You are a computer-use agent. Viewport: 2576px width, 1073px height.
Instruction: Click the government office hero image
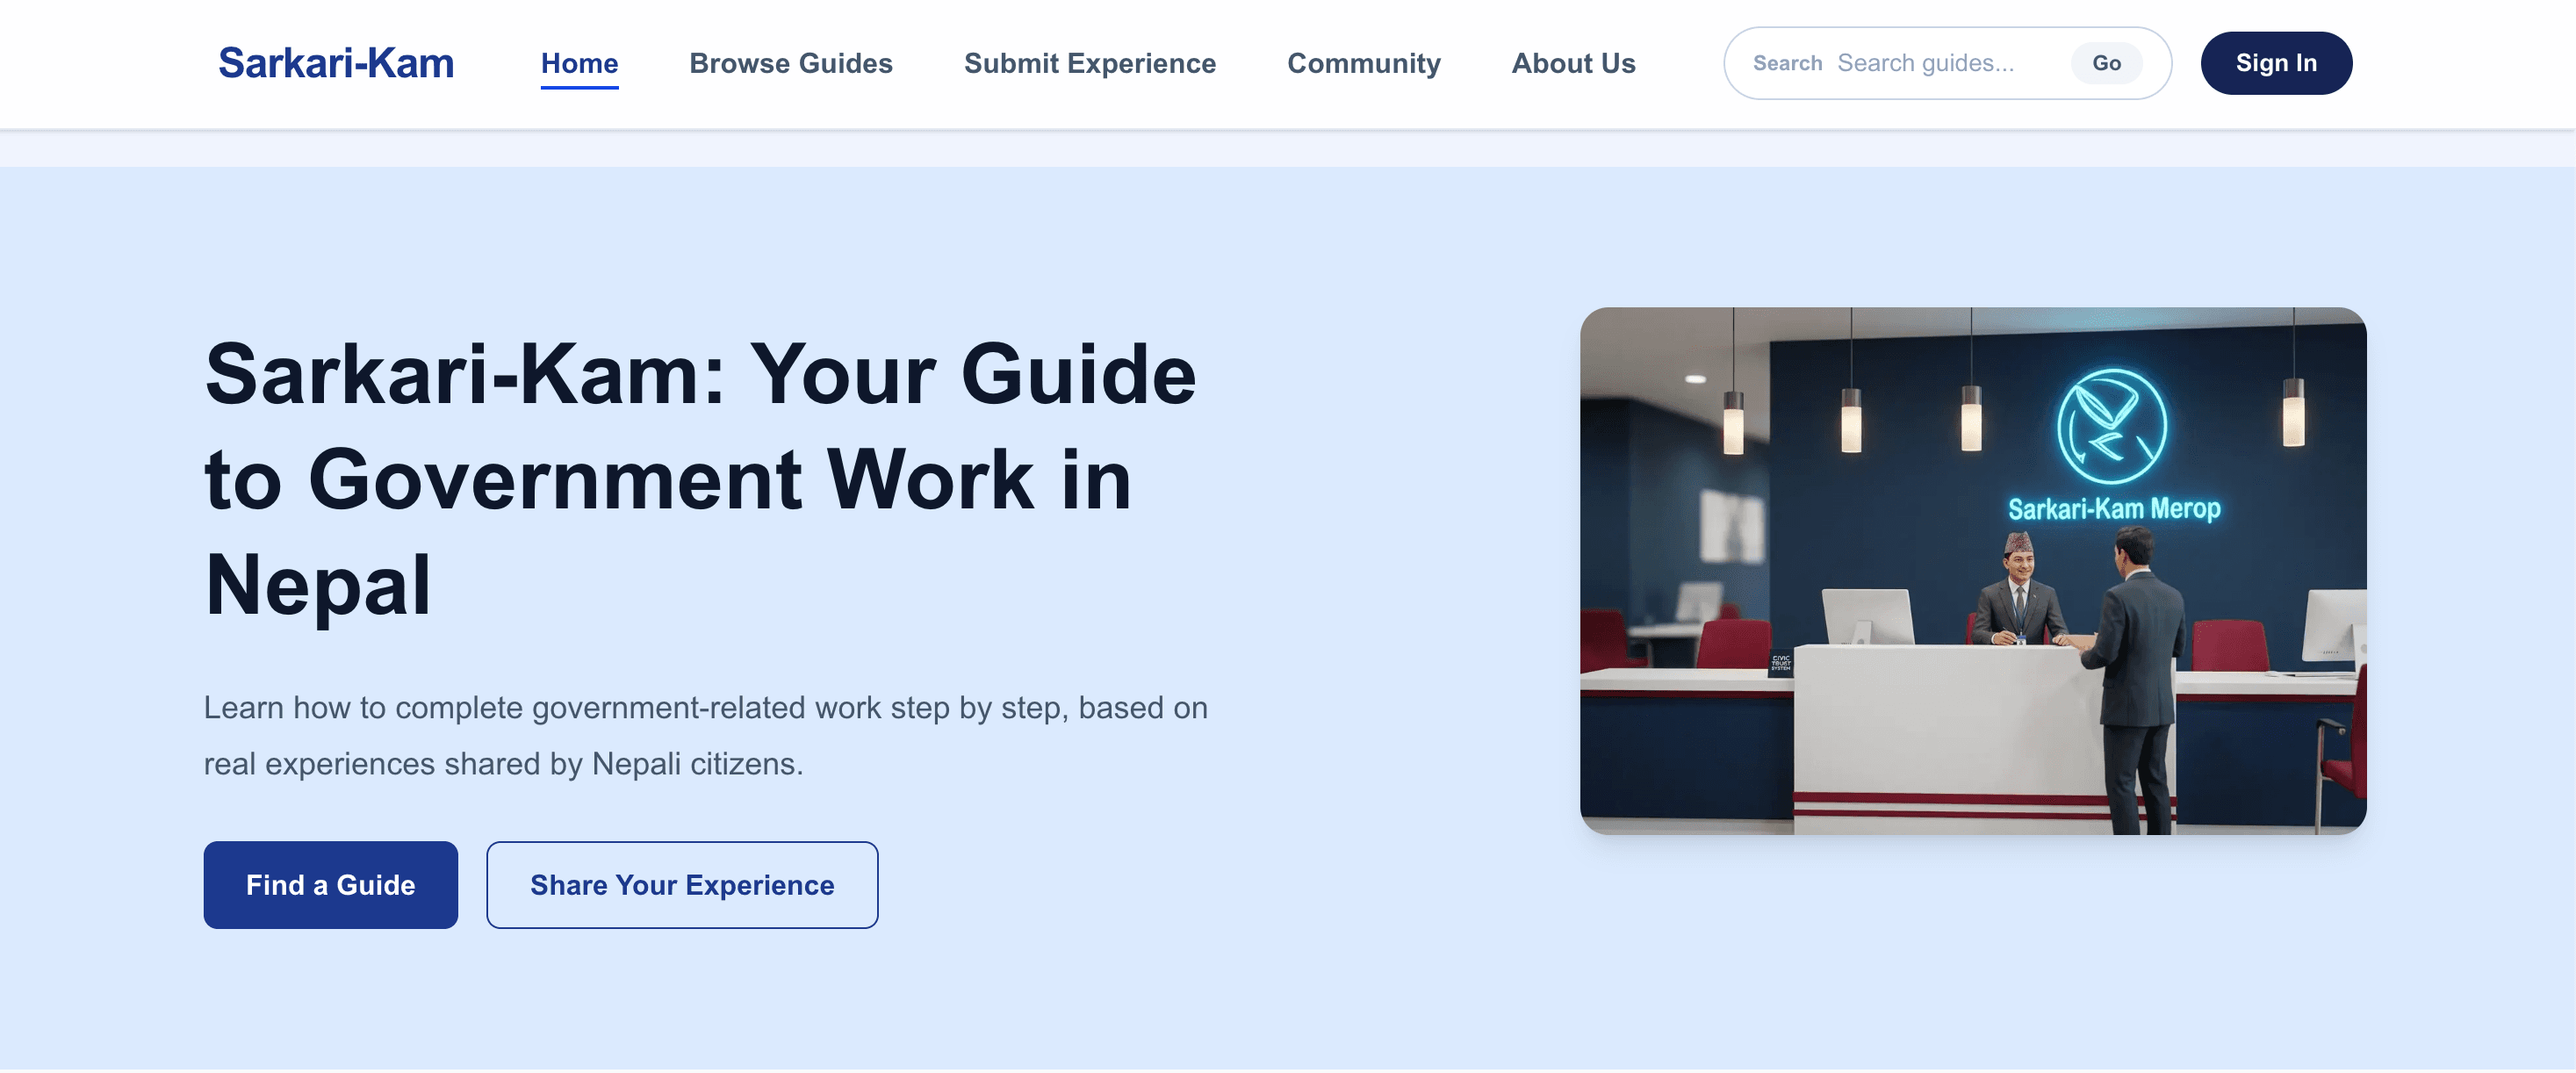coord(1972,571)
